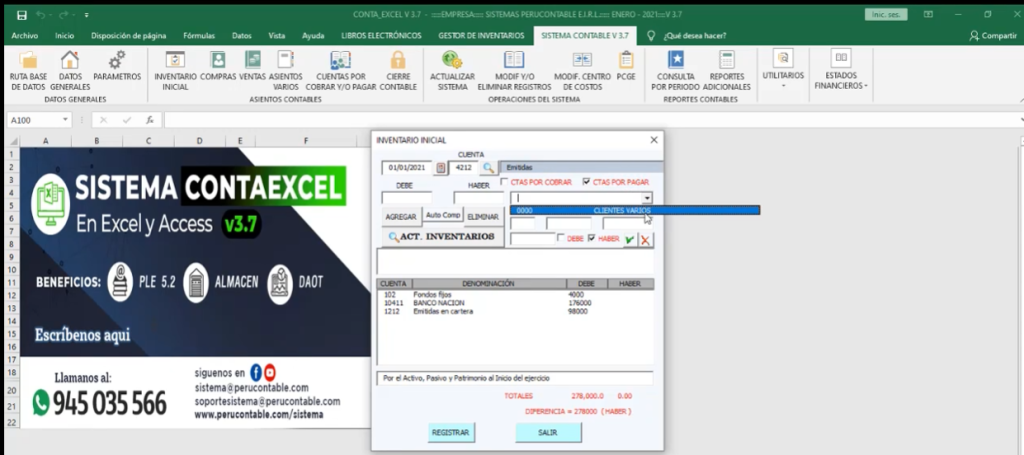Switch to the Fórmulas tab

pos(199,36)
